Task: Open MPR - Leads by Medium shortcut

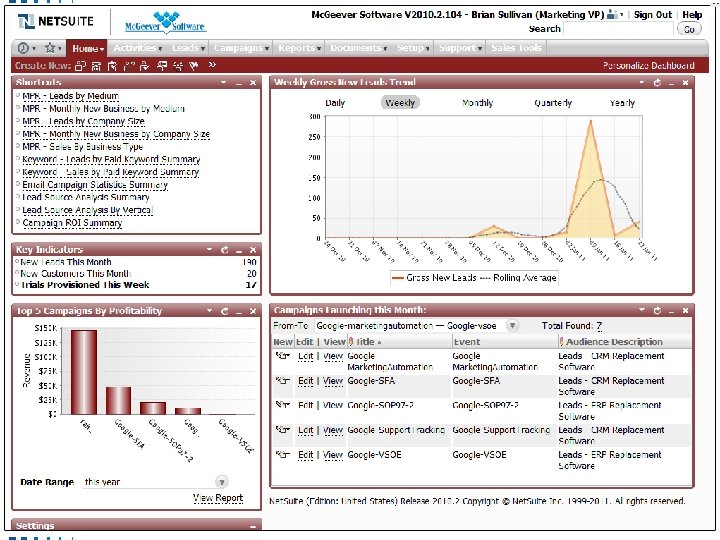Action: (x=71, y=96)
